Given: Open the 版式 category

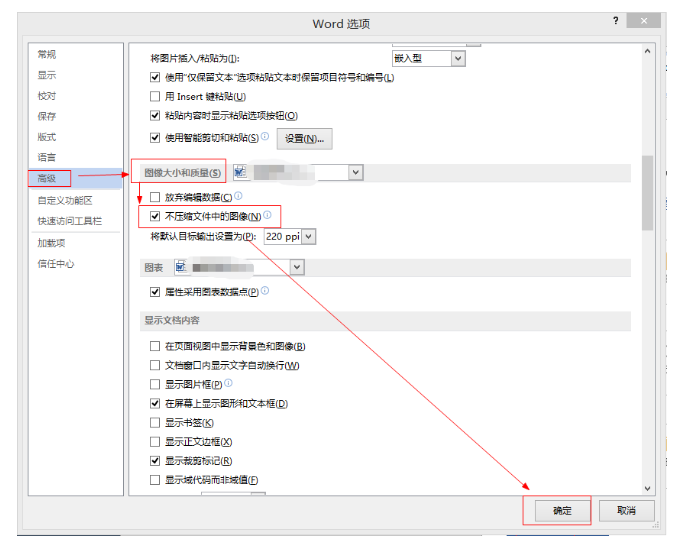Looking at the screenshot, I should point(47,137).
